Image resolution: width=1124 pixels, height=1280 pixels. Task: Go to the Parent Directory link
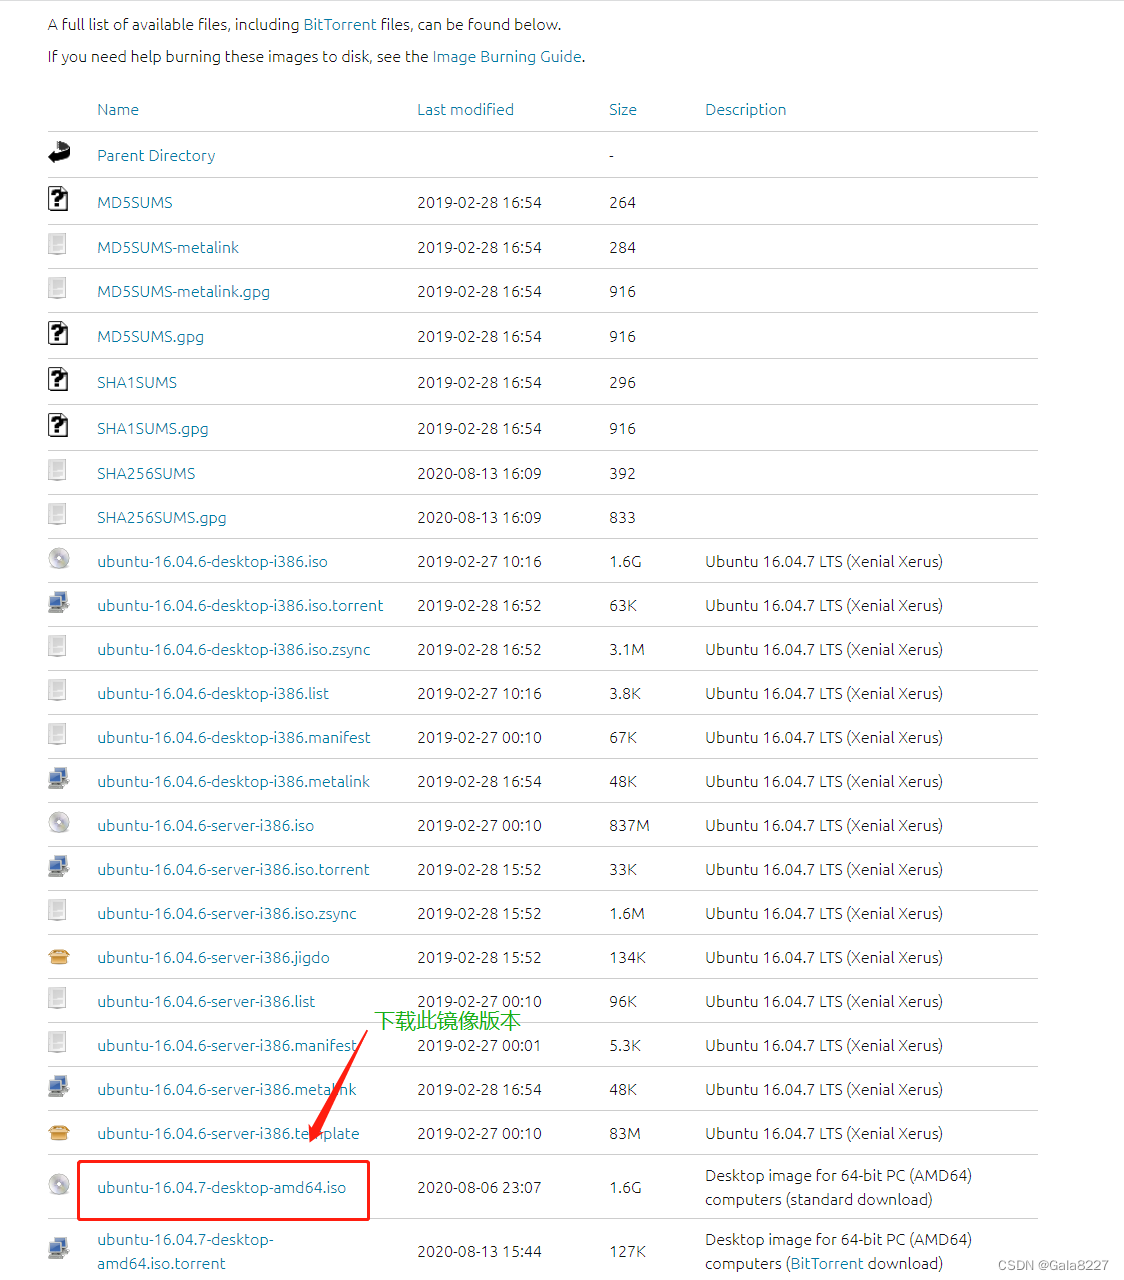click(x=156, y=156)
